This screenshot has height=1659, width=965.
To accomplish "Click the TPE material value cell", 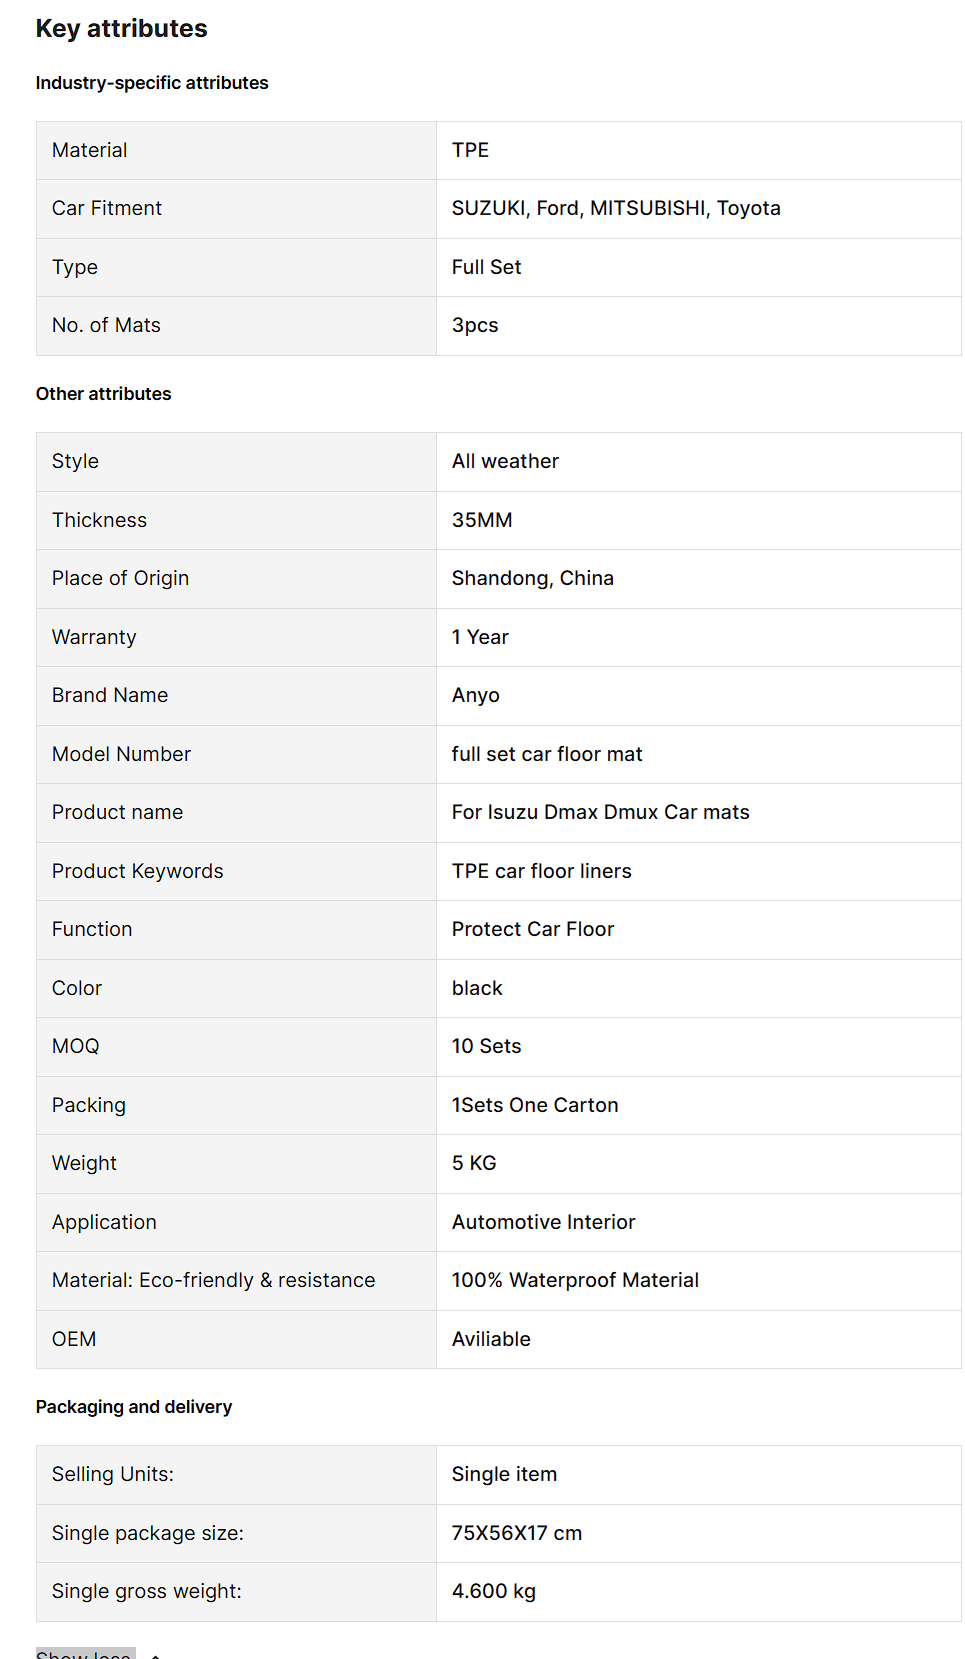I will (470, 150).
